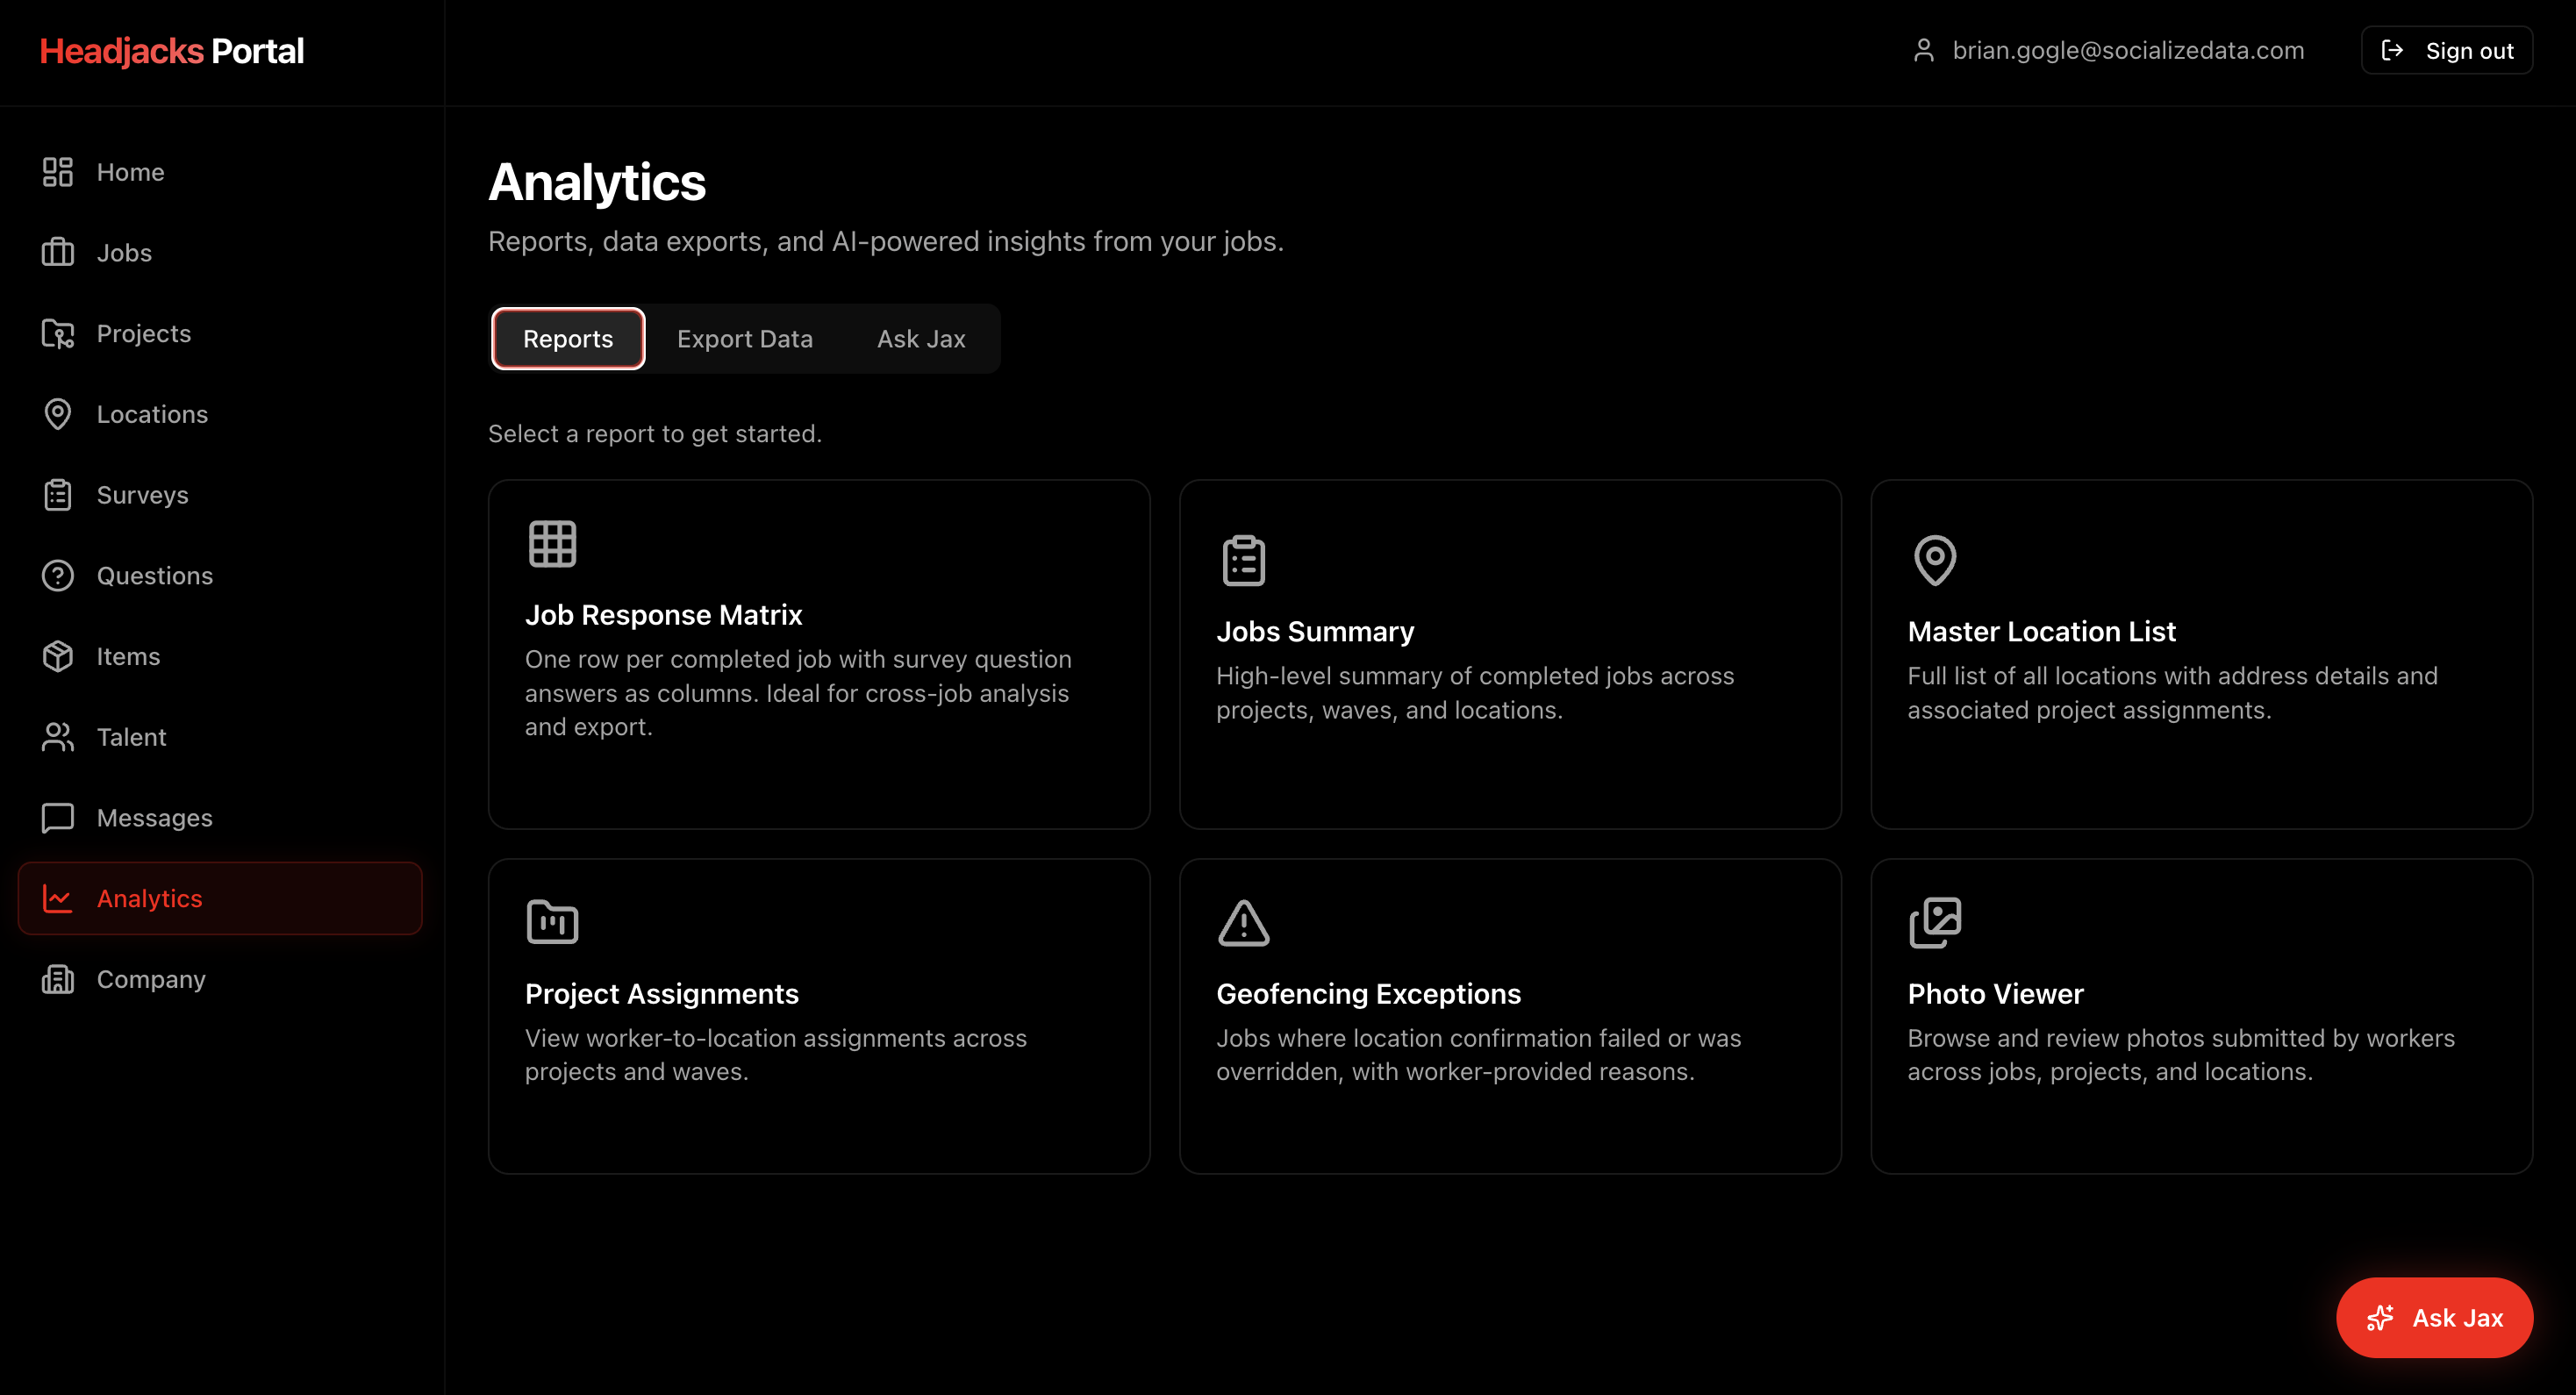Select Surveys in the sidebar
This screenshot has height=1395, width=2576.
[220, 495]
